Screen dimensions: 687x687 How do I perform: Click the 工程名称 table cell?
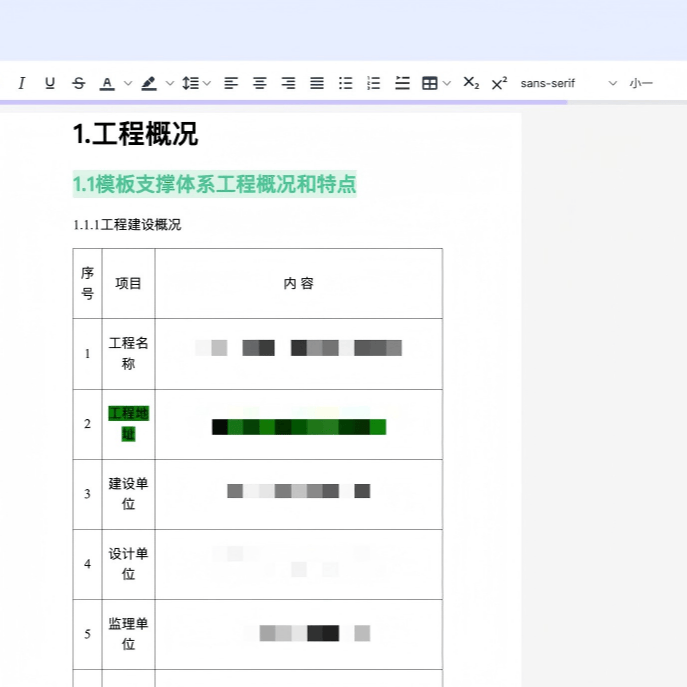coord(128,354)
